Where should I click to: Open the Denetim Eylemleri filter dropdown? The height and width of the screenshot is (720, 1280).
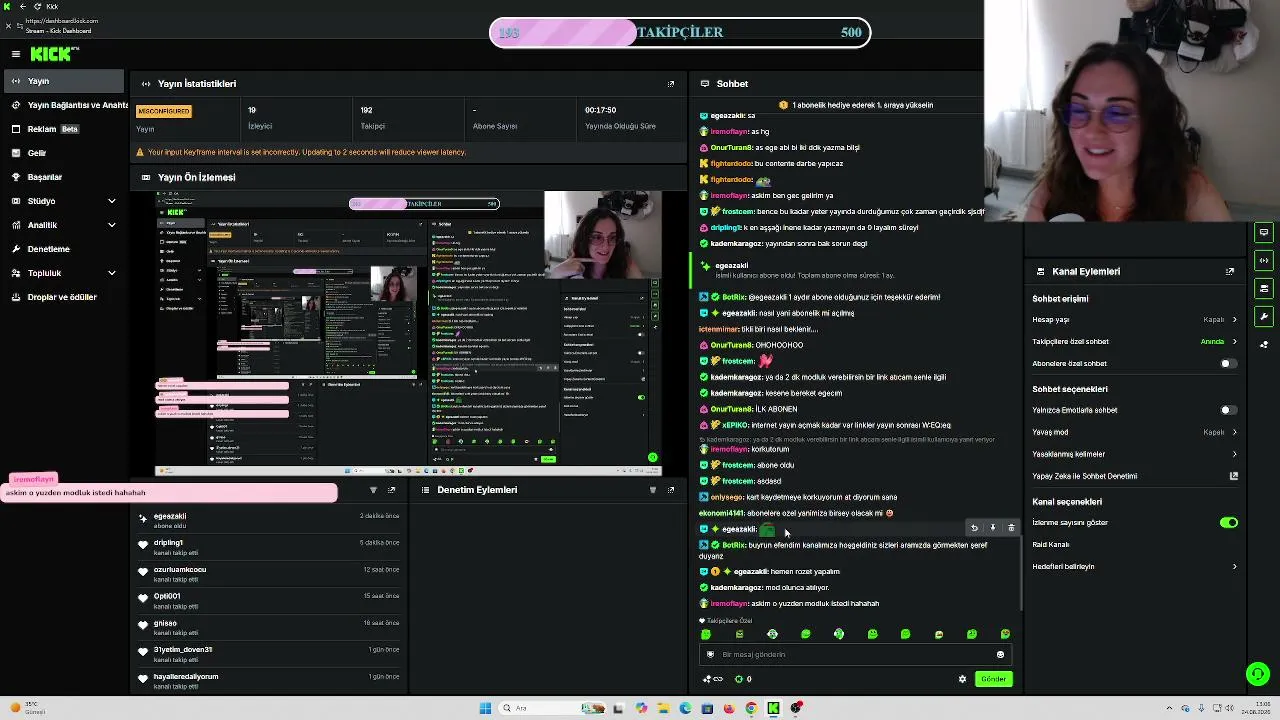click(x=653, y=490)
